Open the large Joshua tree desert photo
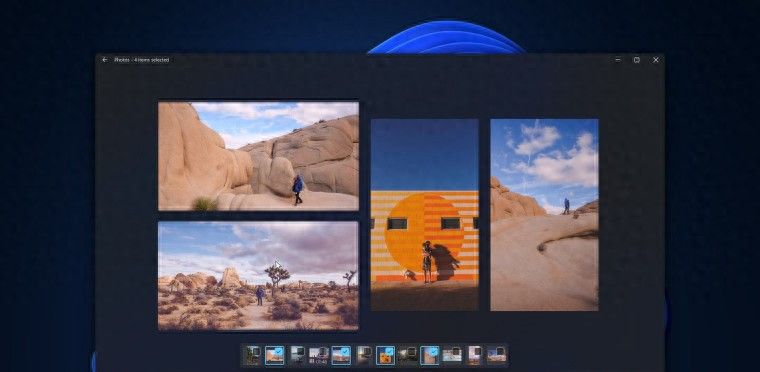 click(258, 276)
